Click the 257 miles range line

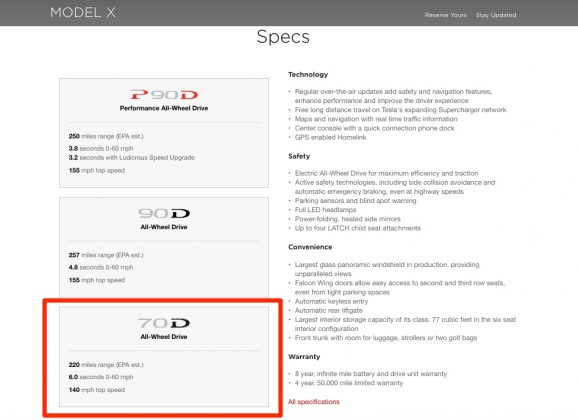click(x=106, y=255)
